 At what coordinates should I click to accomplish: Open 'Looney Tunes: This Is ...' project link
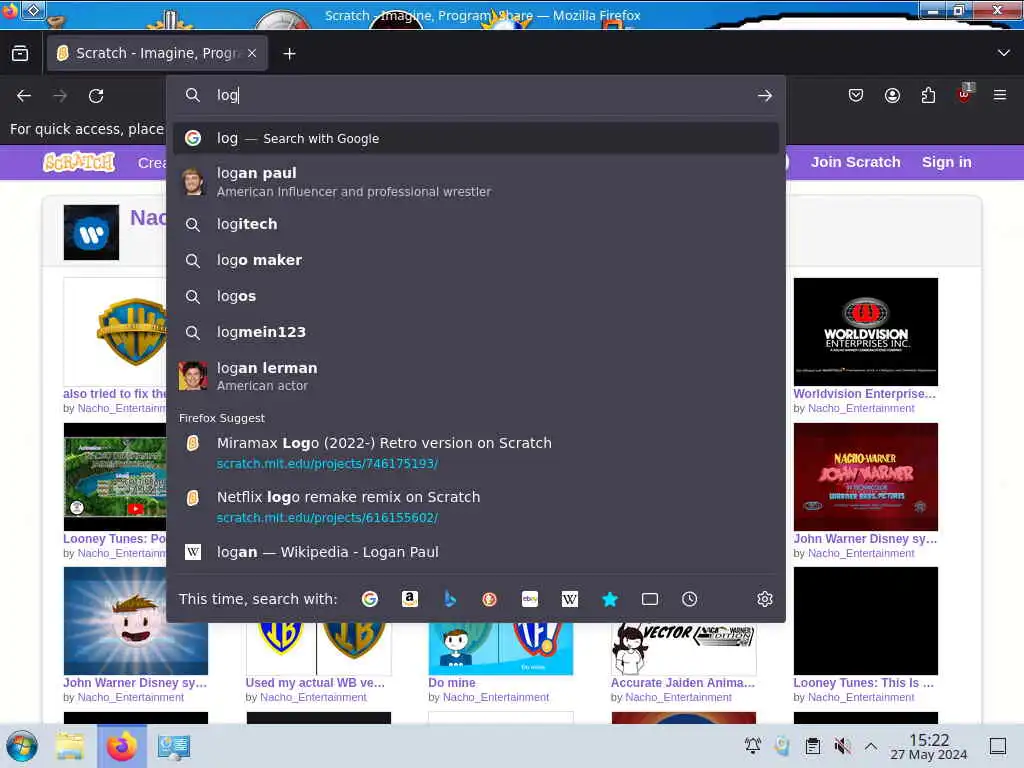pos(863,682)
